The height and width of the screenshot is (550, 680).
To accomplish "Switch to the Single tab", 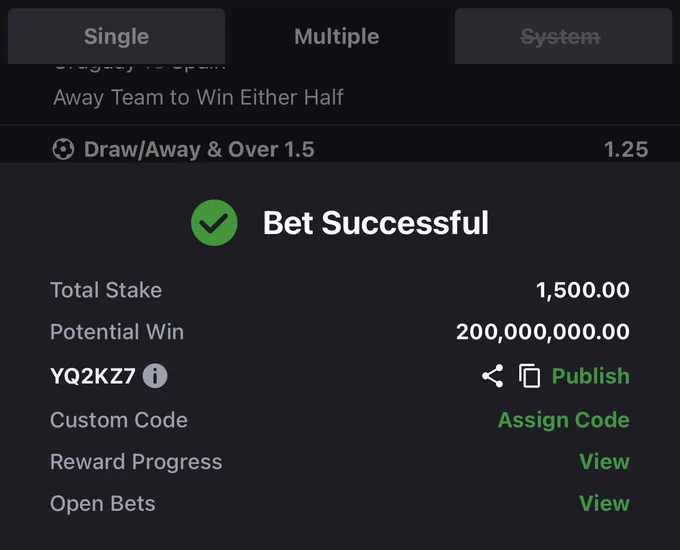I will [x=116, y=36].
